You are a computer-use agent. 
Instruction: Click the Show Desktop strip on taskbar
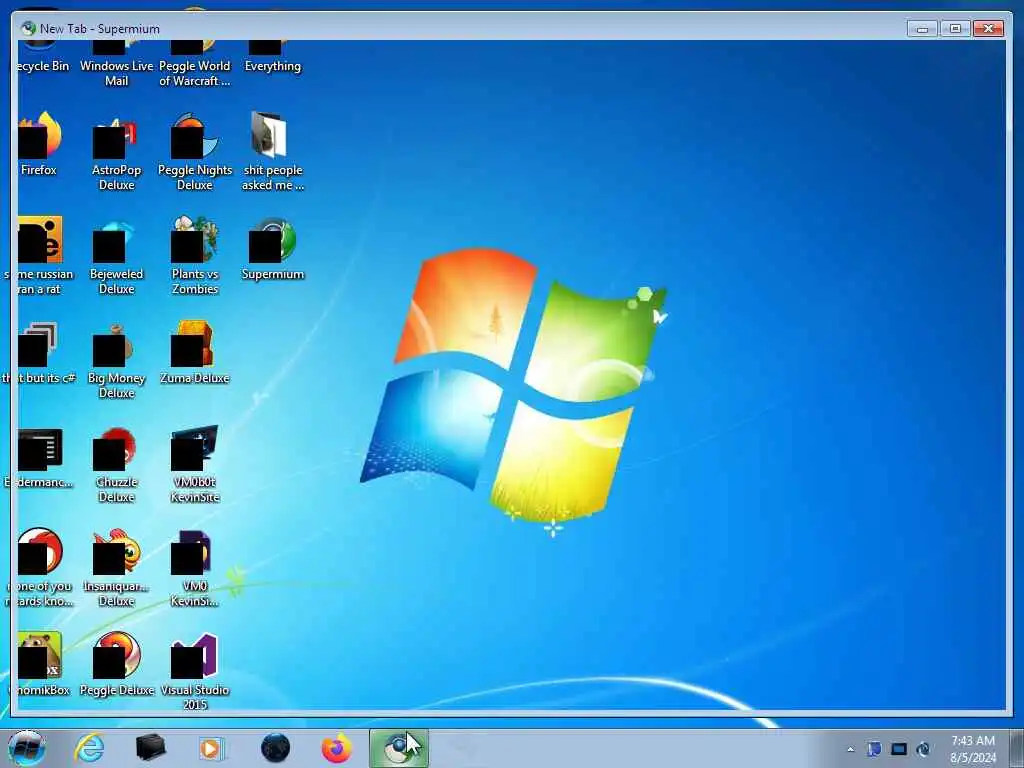tap(1017, 748)
